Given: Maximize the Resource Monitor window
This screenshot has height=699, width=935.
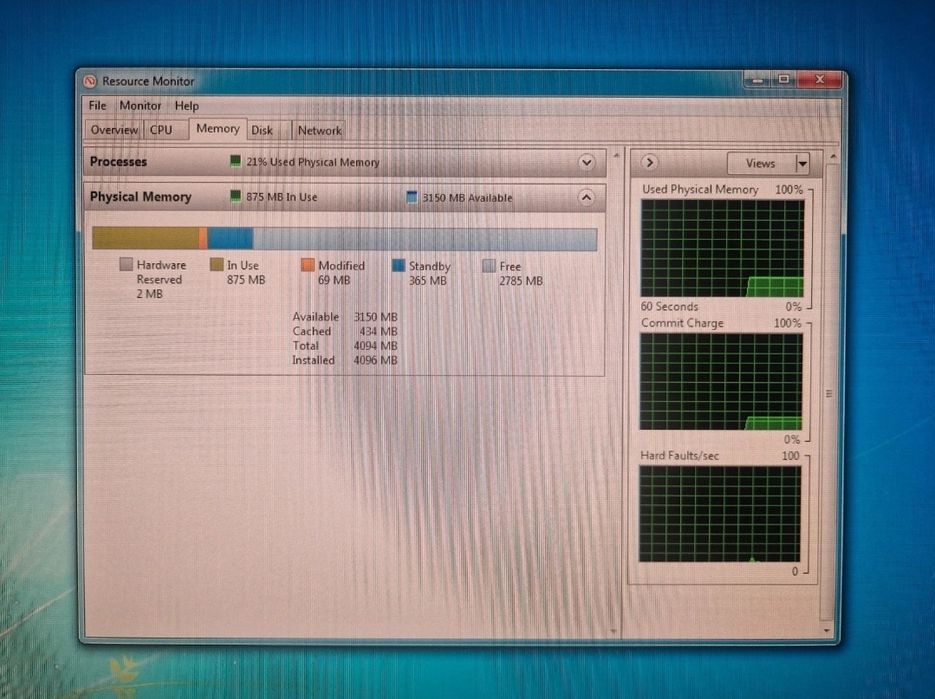Looking at the screenshot, I should (784, 79).
